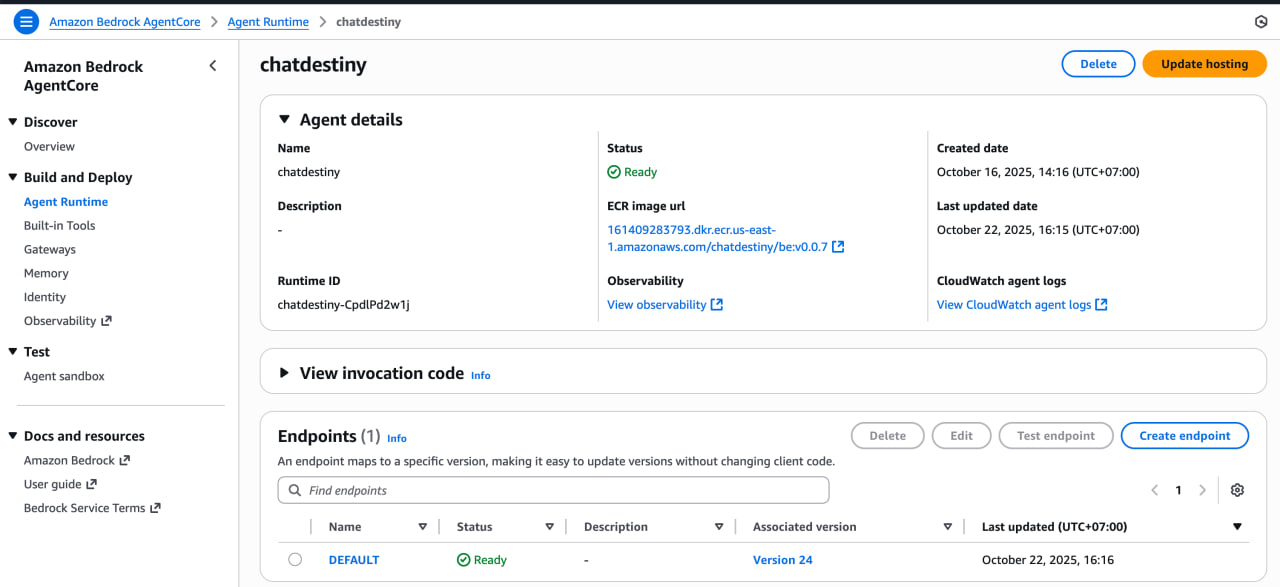The width and height of the screenshot is (1280, 587).
Task: Open the hamburger navigation menu icon
Action: 26,21
